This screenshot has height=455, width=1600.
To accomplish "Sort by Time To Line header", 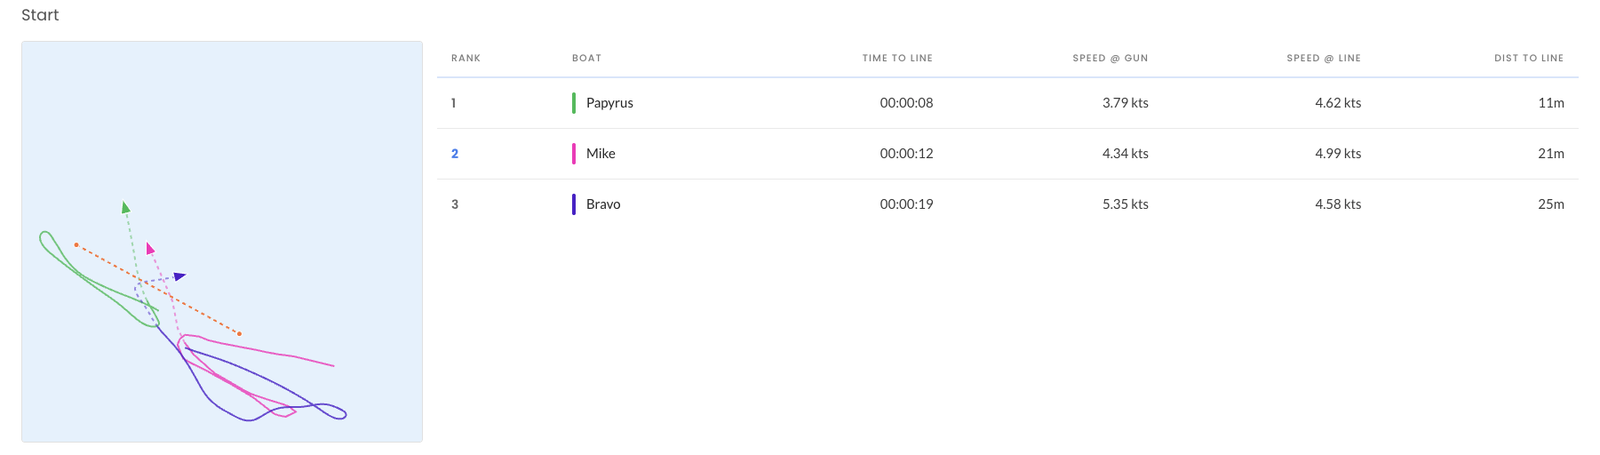I will coord(897,58).
